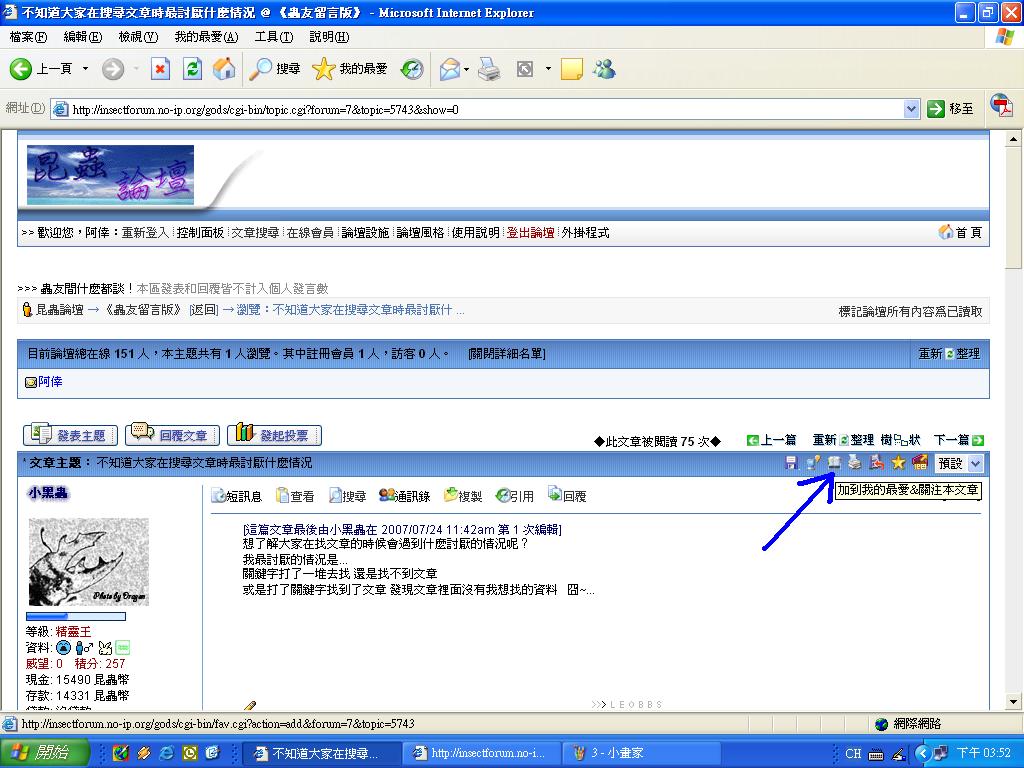1024x768 pixels.
Task: Click the address bar URL field
Action: click(x=480, y=109)
